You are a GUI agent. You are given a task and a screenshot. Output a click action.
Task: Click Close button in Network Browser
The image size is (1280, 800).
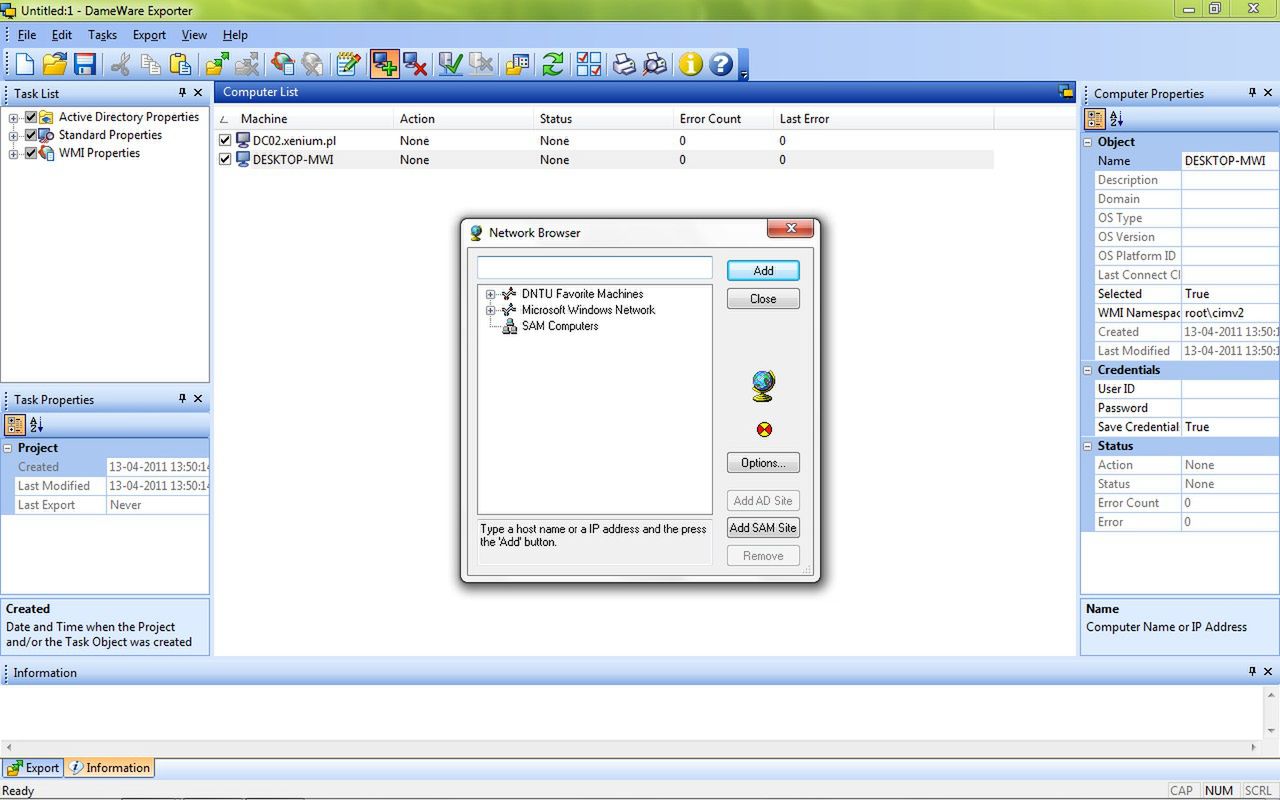click(763, 299)
